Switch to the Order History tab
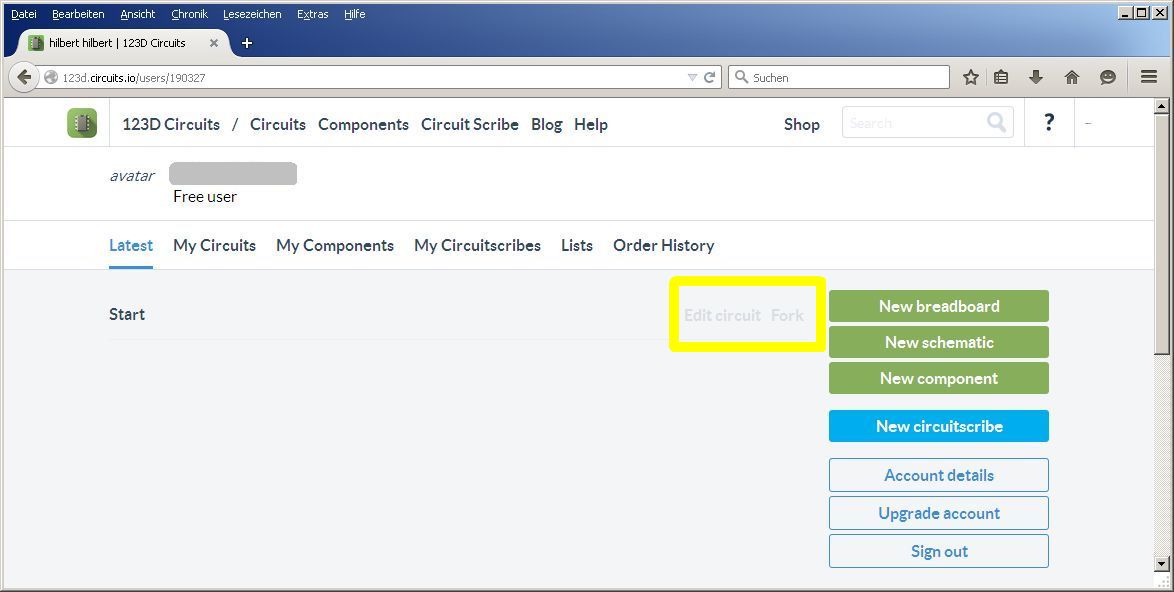 pyautogui.click(x=663, y=245)
